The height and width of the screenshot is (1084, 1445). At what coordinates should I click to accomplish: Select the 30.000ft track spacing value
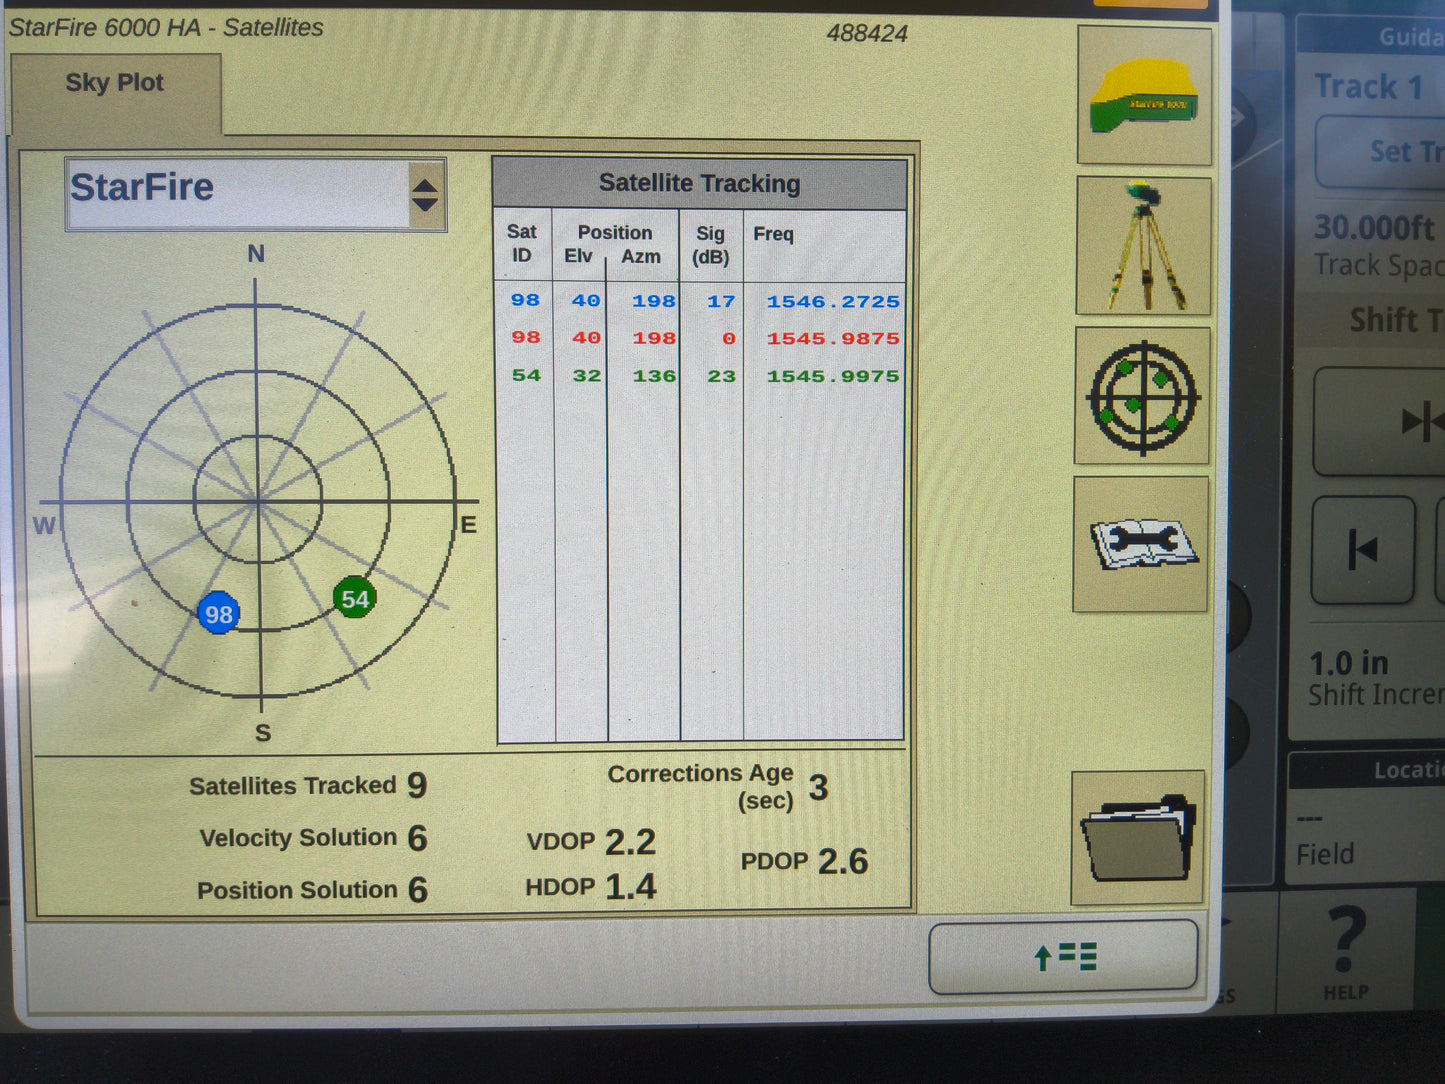(1374, 228)
